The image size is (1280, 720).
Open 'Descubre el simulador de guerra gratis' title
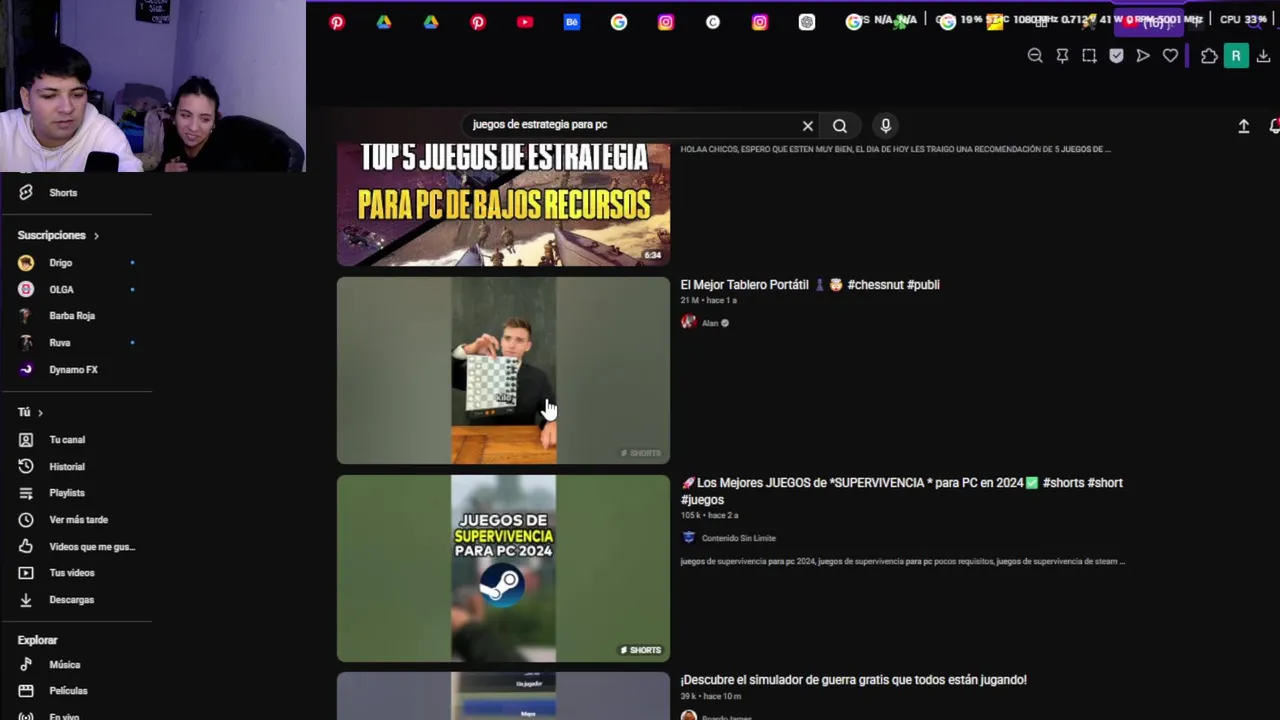(x=853, y=680)
